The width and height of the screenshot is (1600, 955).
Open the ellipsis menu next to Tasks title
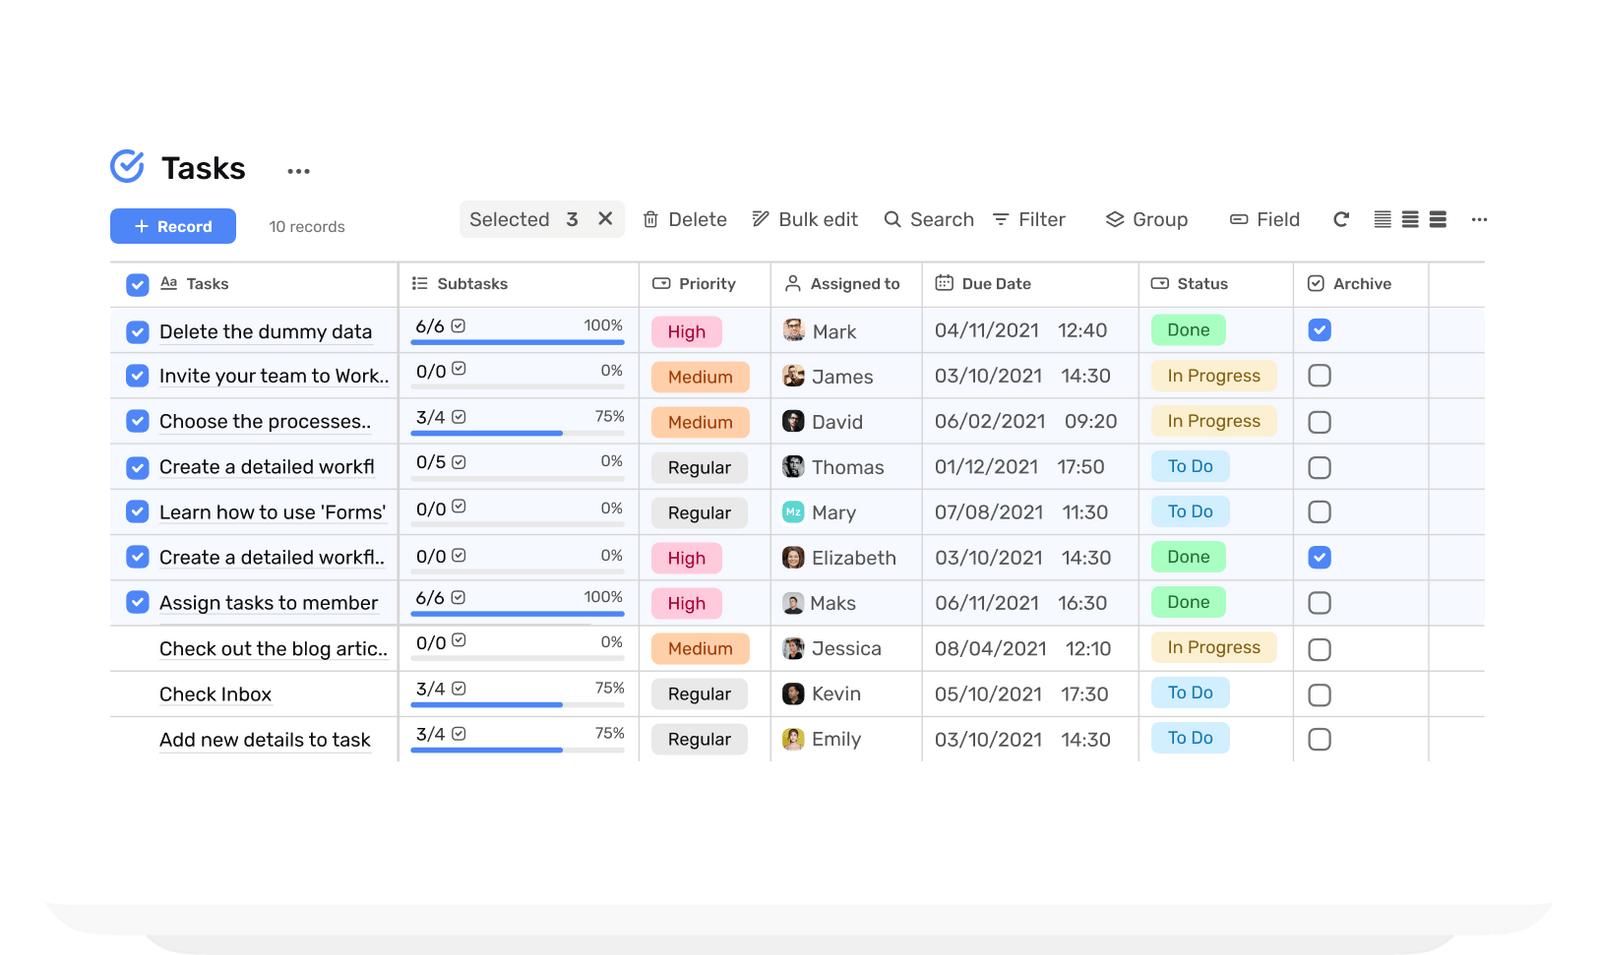[297, 170]
